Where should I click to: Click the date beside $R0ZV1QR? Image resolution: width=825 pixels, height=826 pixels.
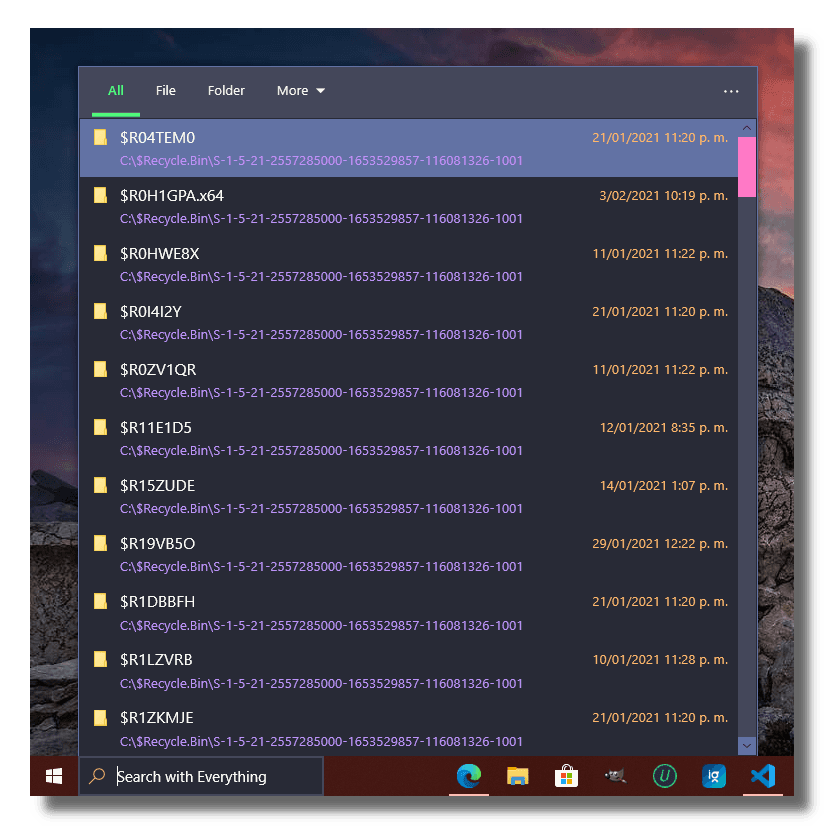click(x=660, y=369)
